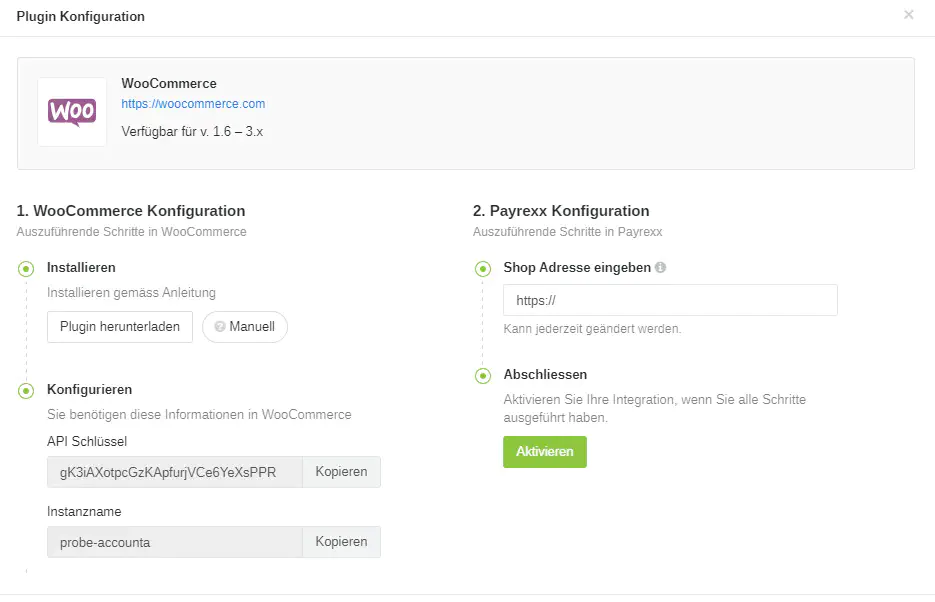
Task: Close the Plugin Konfiguration dialog
Action: (x=908, y=15)
